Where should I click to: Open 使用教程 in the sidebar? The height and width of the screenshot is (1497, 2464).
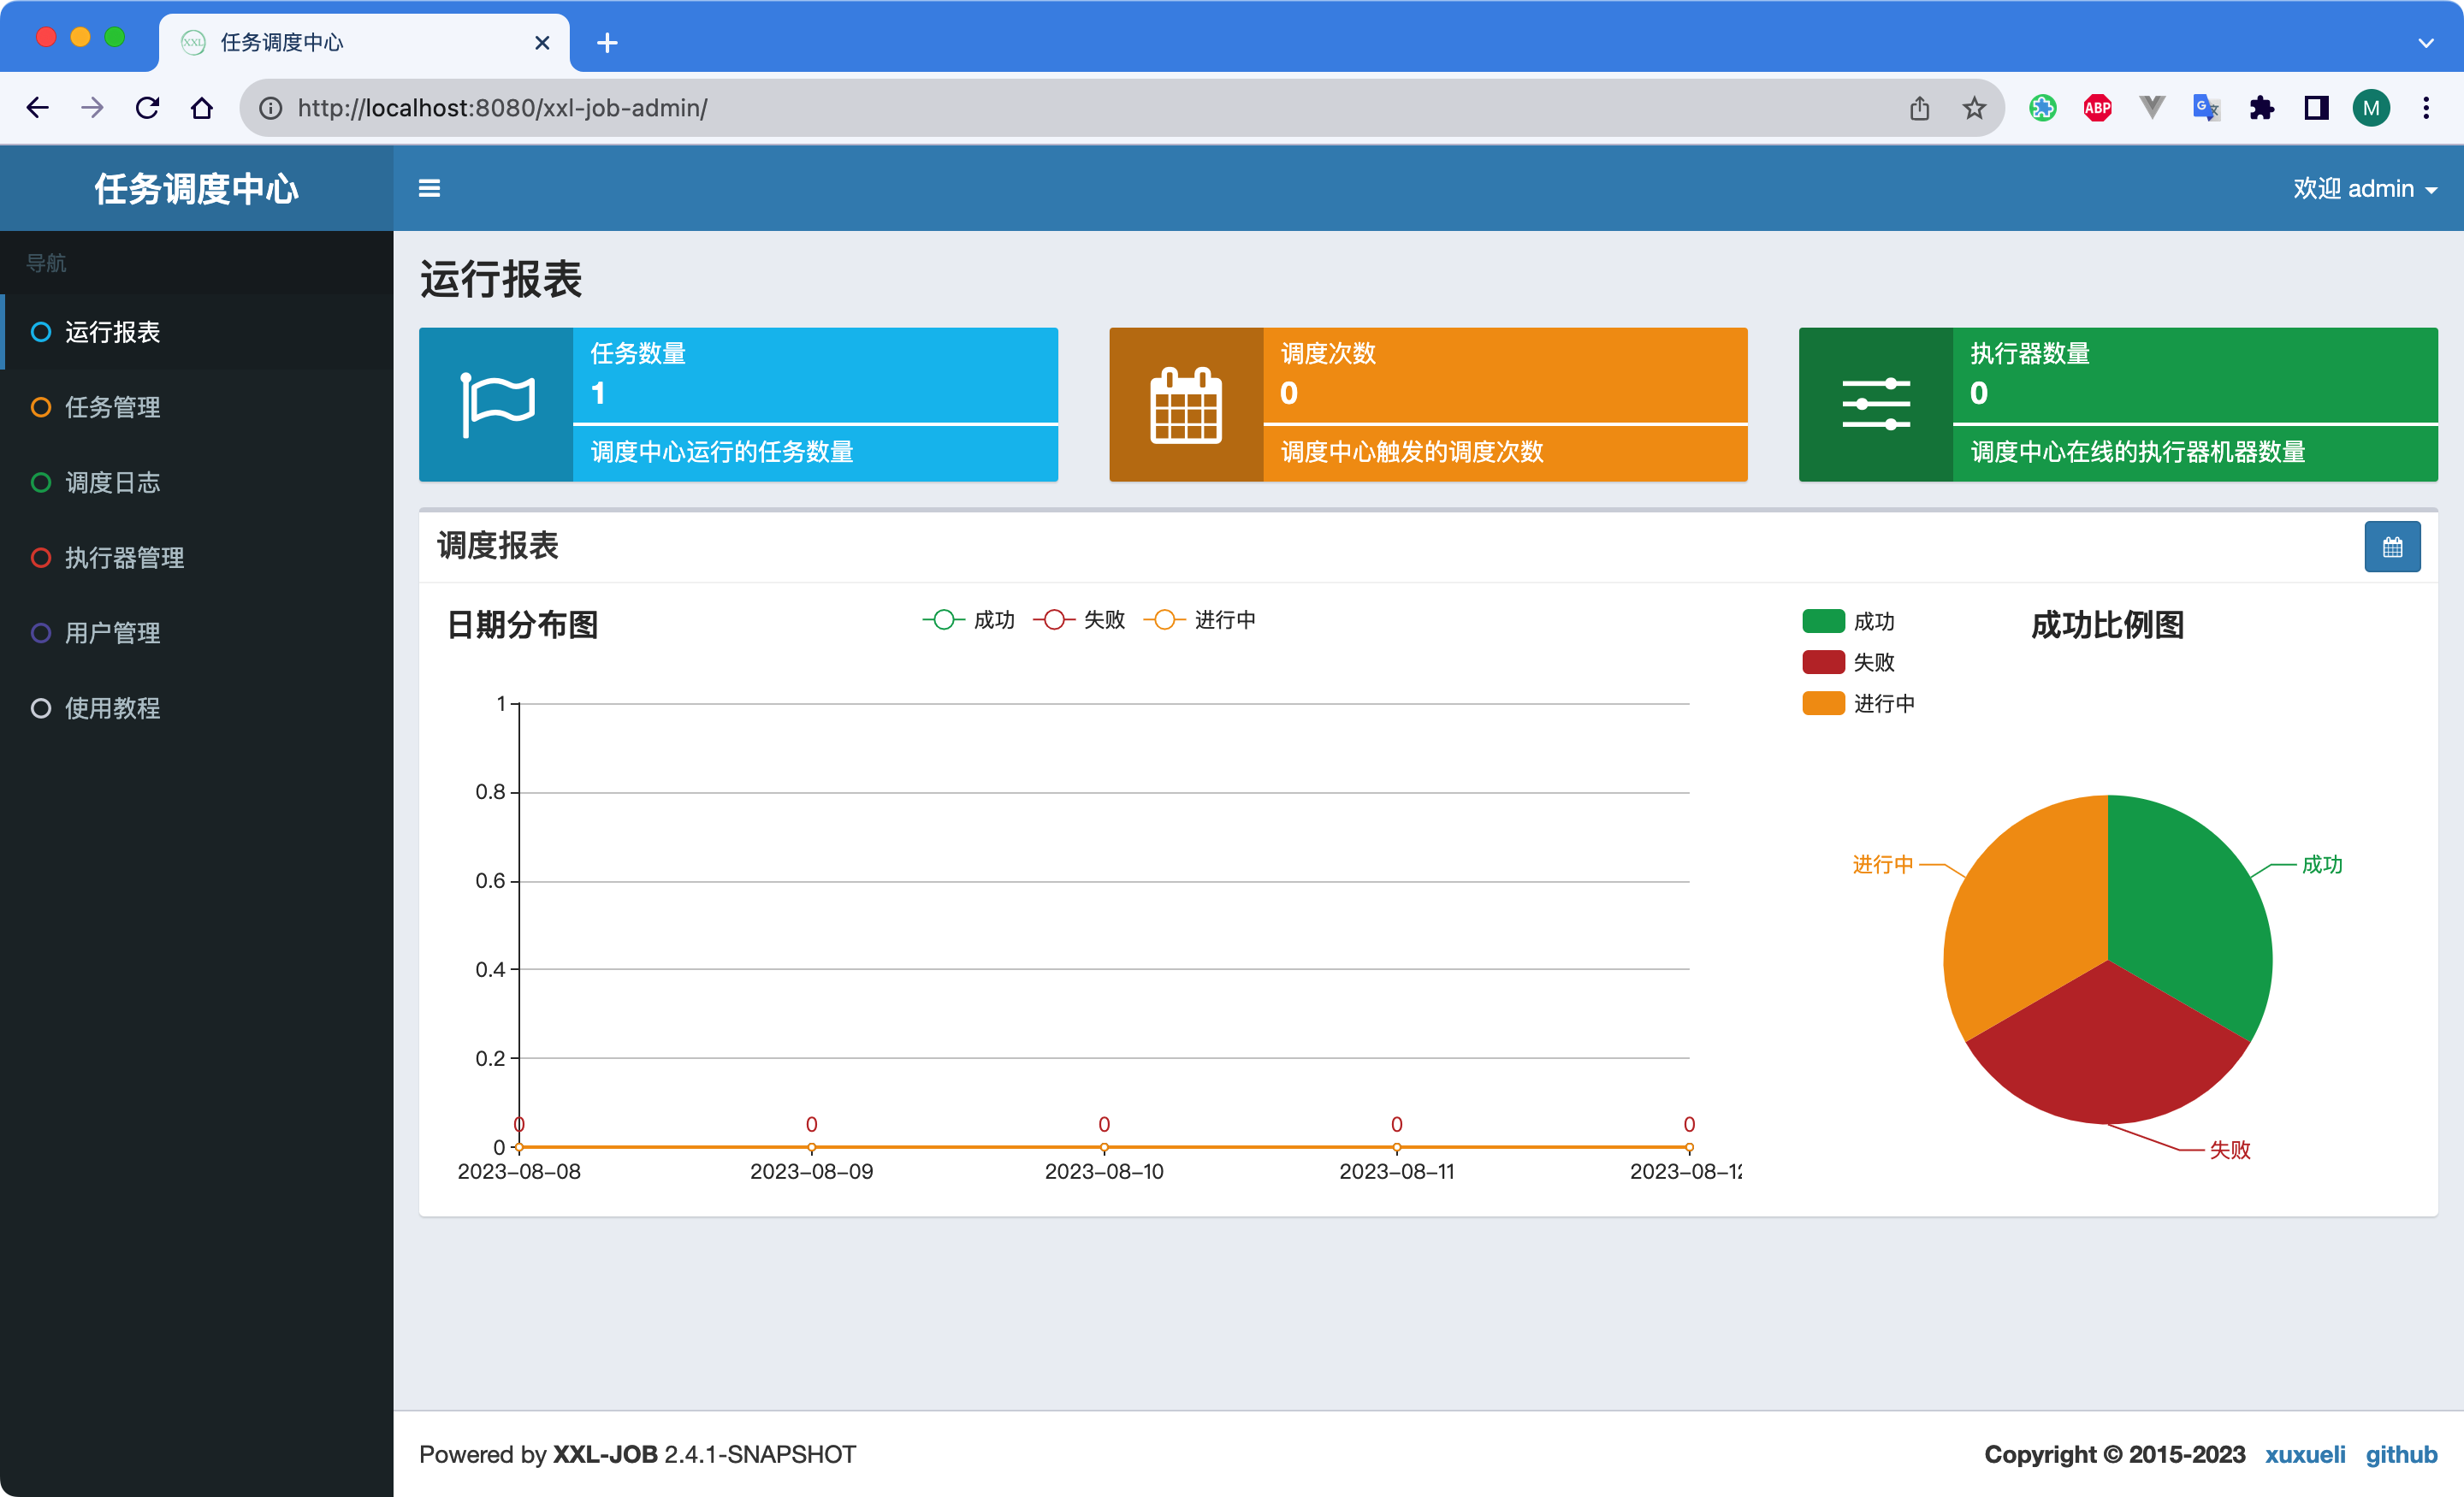tap(197, 708)
